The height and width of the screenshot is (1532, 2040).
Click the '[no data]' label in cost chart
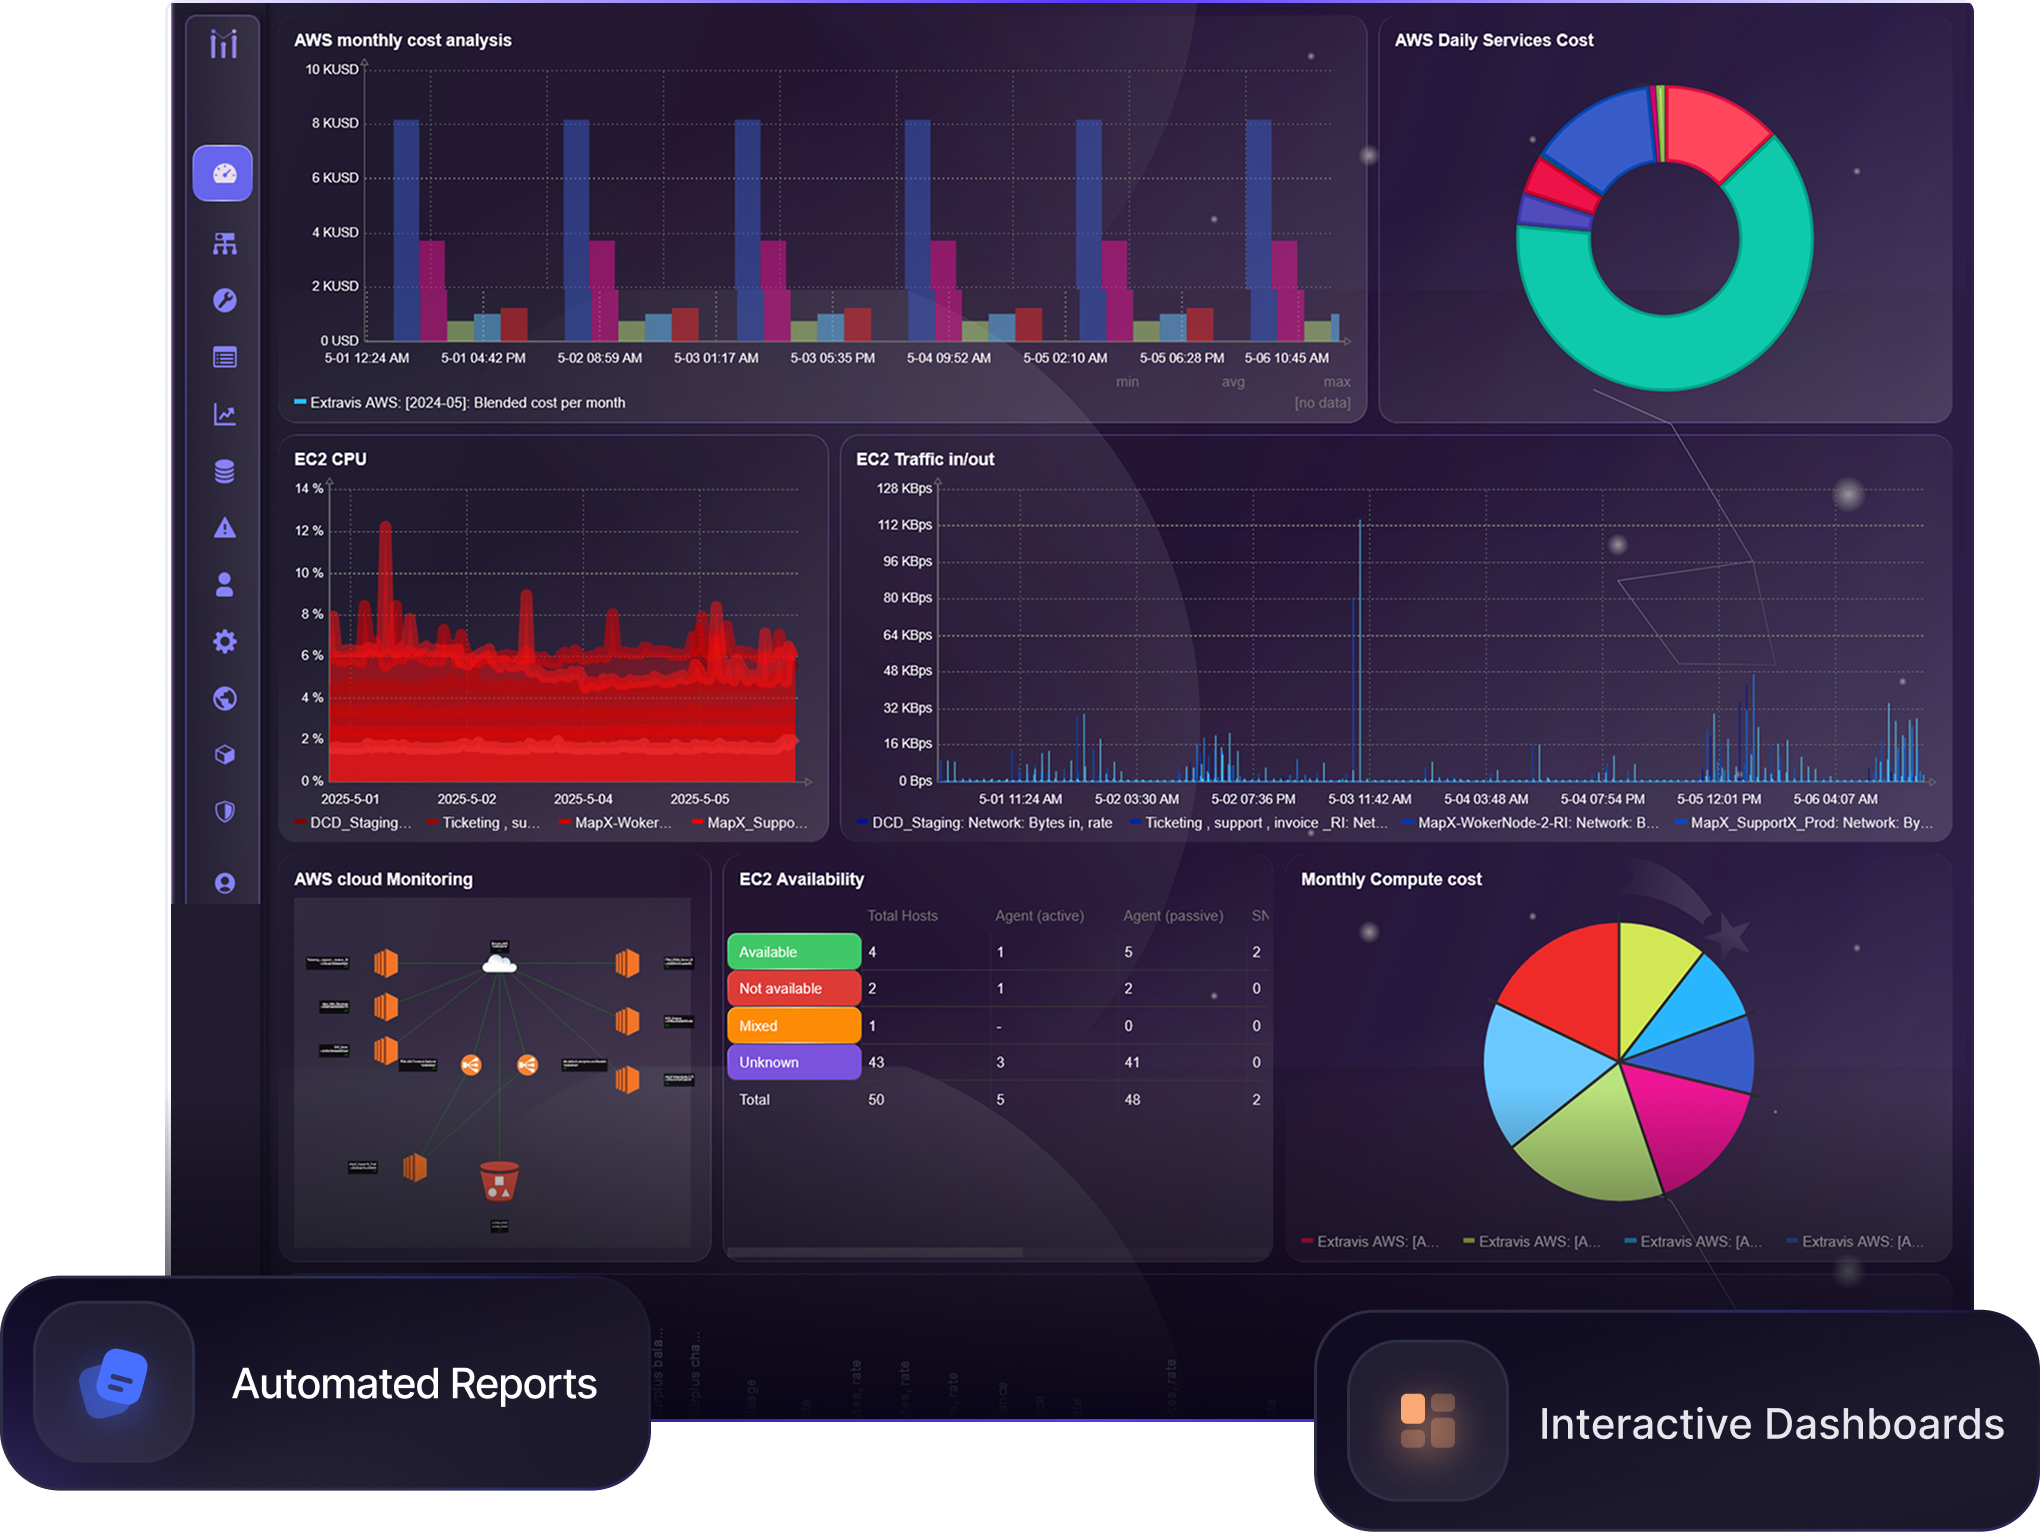(1322, 403)
